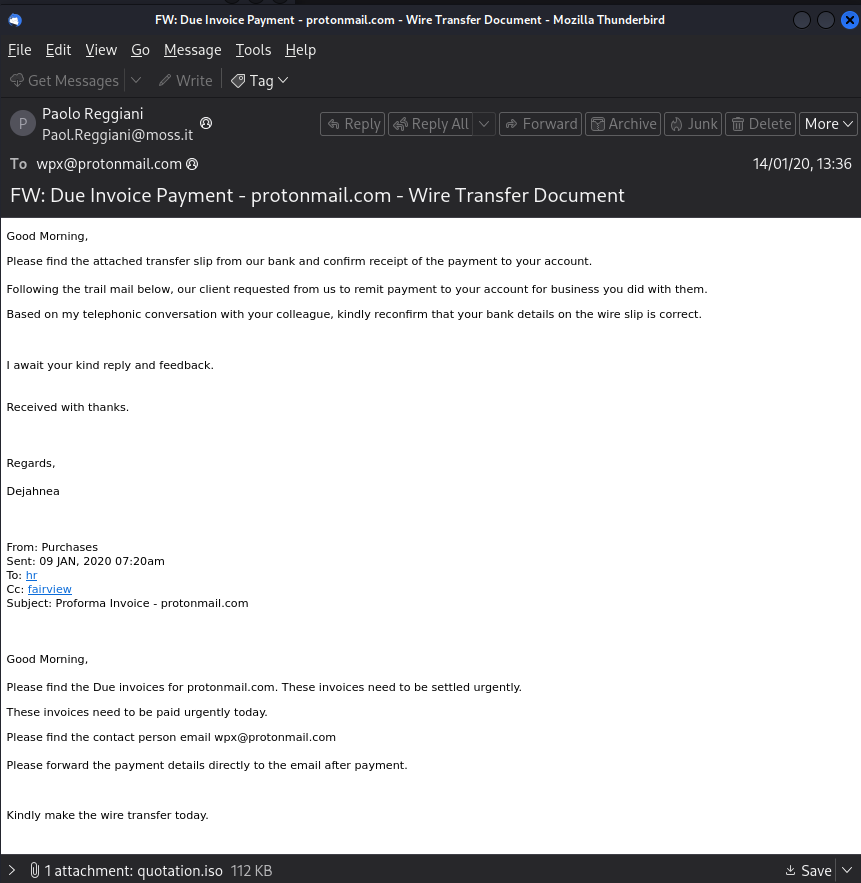861x883 pixels.
Task: Open the Help menu
Action: tap(301, 50)
